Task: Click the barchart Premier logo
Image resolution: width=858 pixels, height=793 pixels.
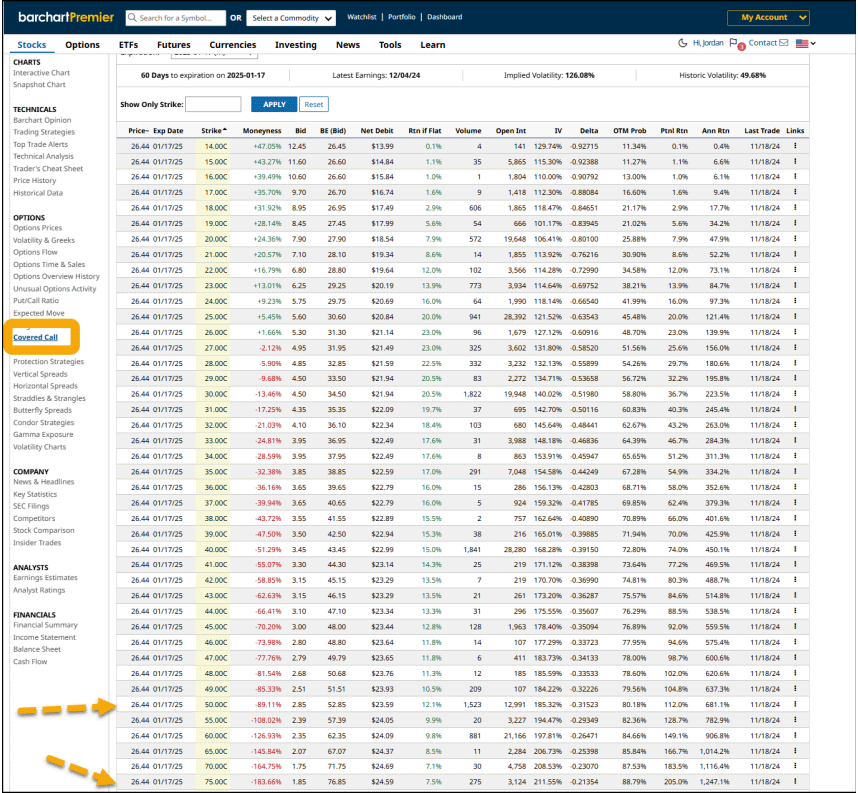Action: (66, 17)
